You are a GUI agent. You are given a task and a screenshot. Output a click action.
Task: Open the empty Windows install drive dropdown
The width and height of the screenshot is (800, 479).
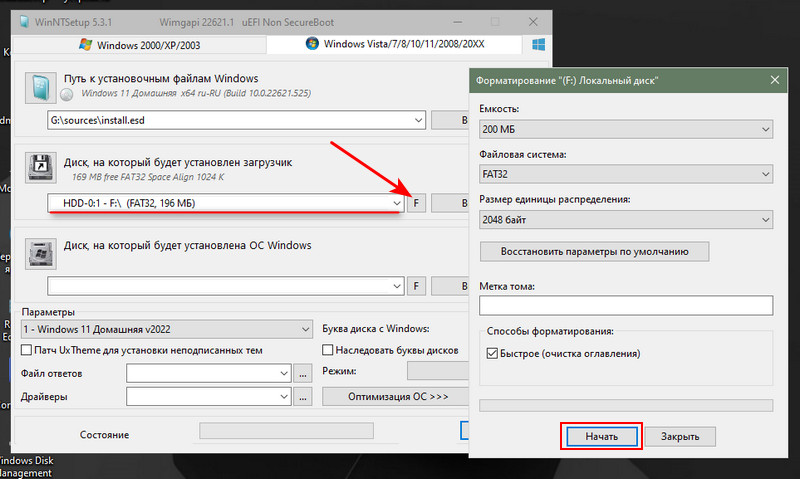coord(396,286)
